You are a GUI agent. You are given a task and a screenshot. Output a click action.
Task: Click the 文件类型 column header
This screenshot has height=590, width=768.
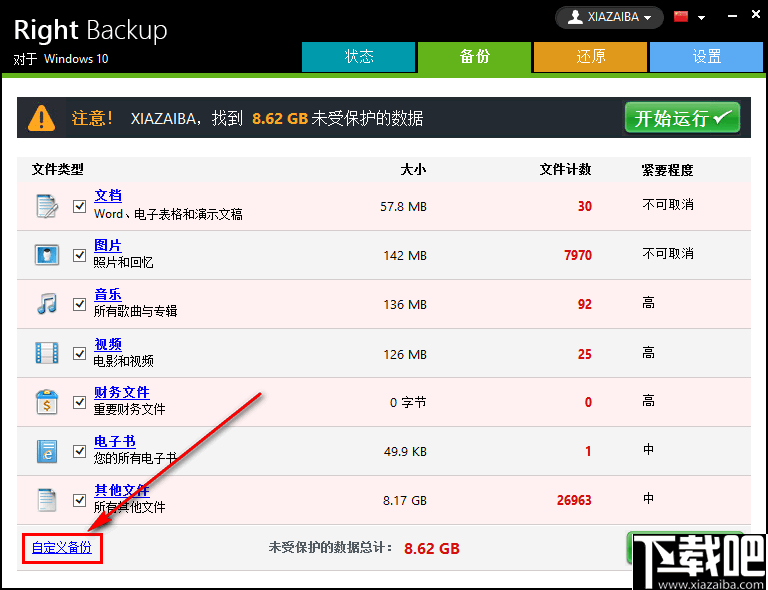pos(58,169)
